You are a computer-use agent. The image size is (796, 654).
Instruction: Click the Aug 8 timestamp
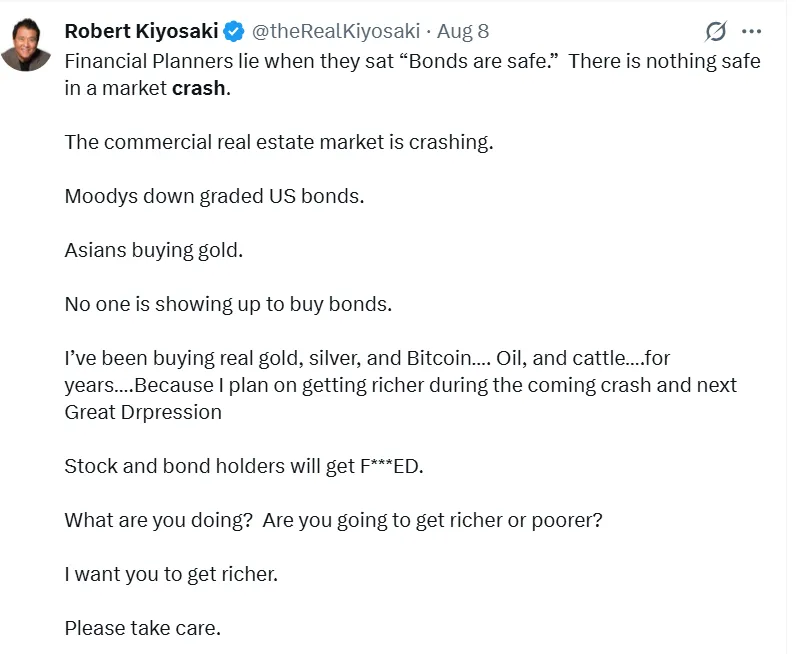coord(463,31)
